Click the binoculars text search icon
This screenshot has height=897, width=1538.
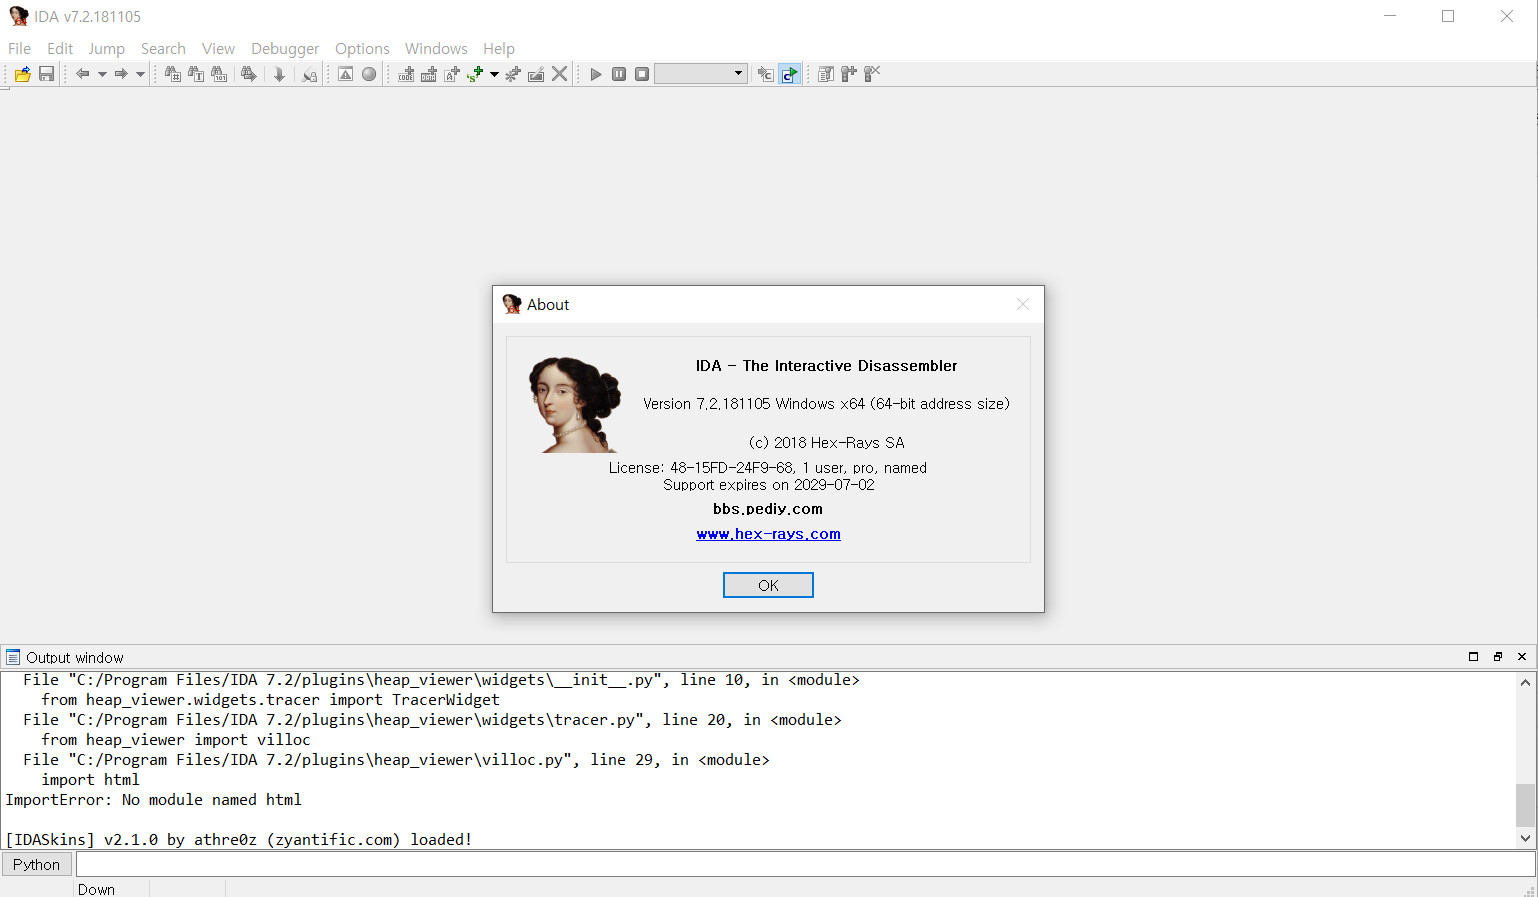(x=196, y=74)
